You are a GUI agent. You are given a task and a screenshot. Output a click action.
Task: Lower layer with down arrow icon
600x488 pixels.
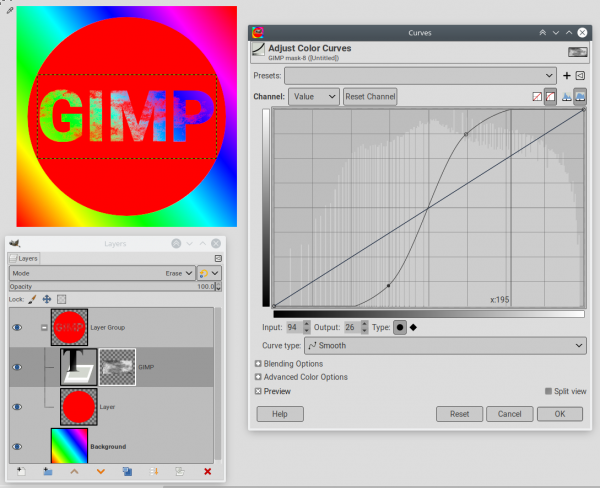point(101,472)
